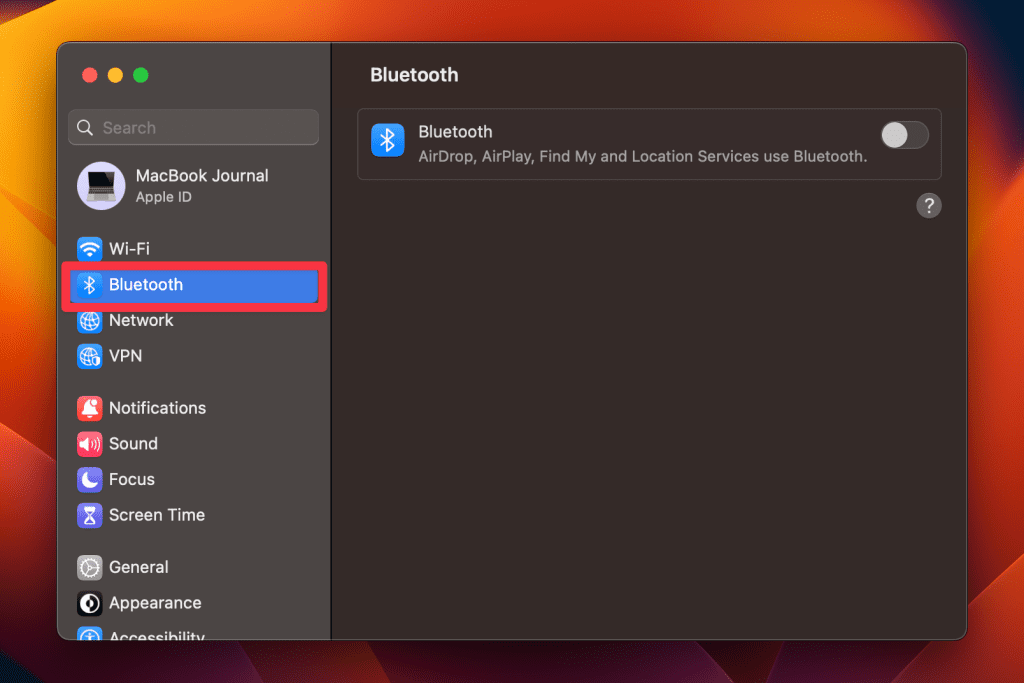Click the Bluetooth page title heading

point(414,75)
